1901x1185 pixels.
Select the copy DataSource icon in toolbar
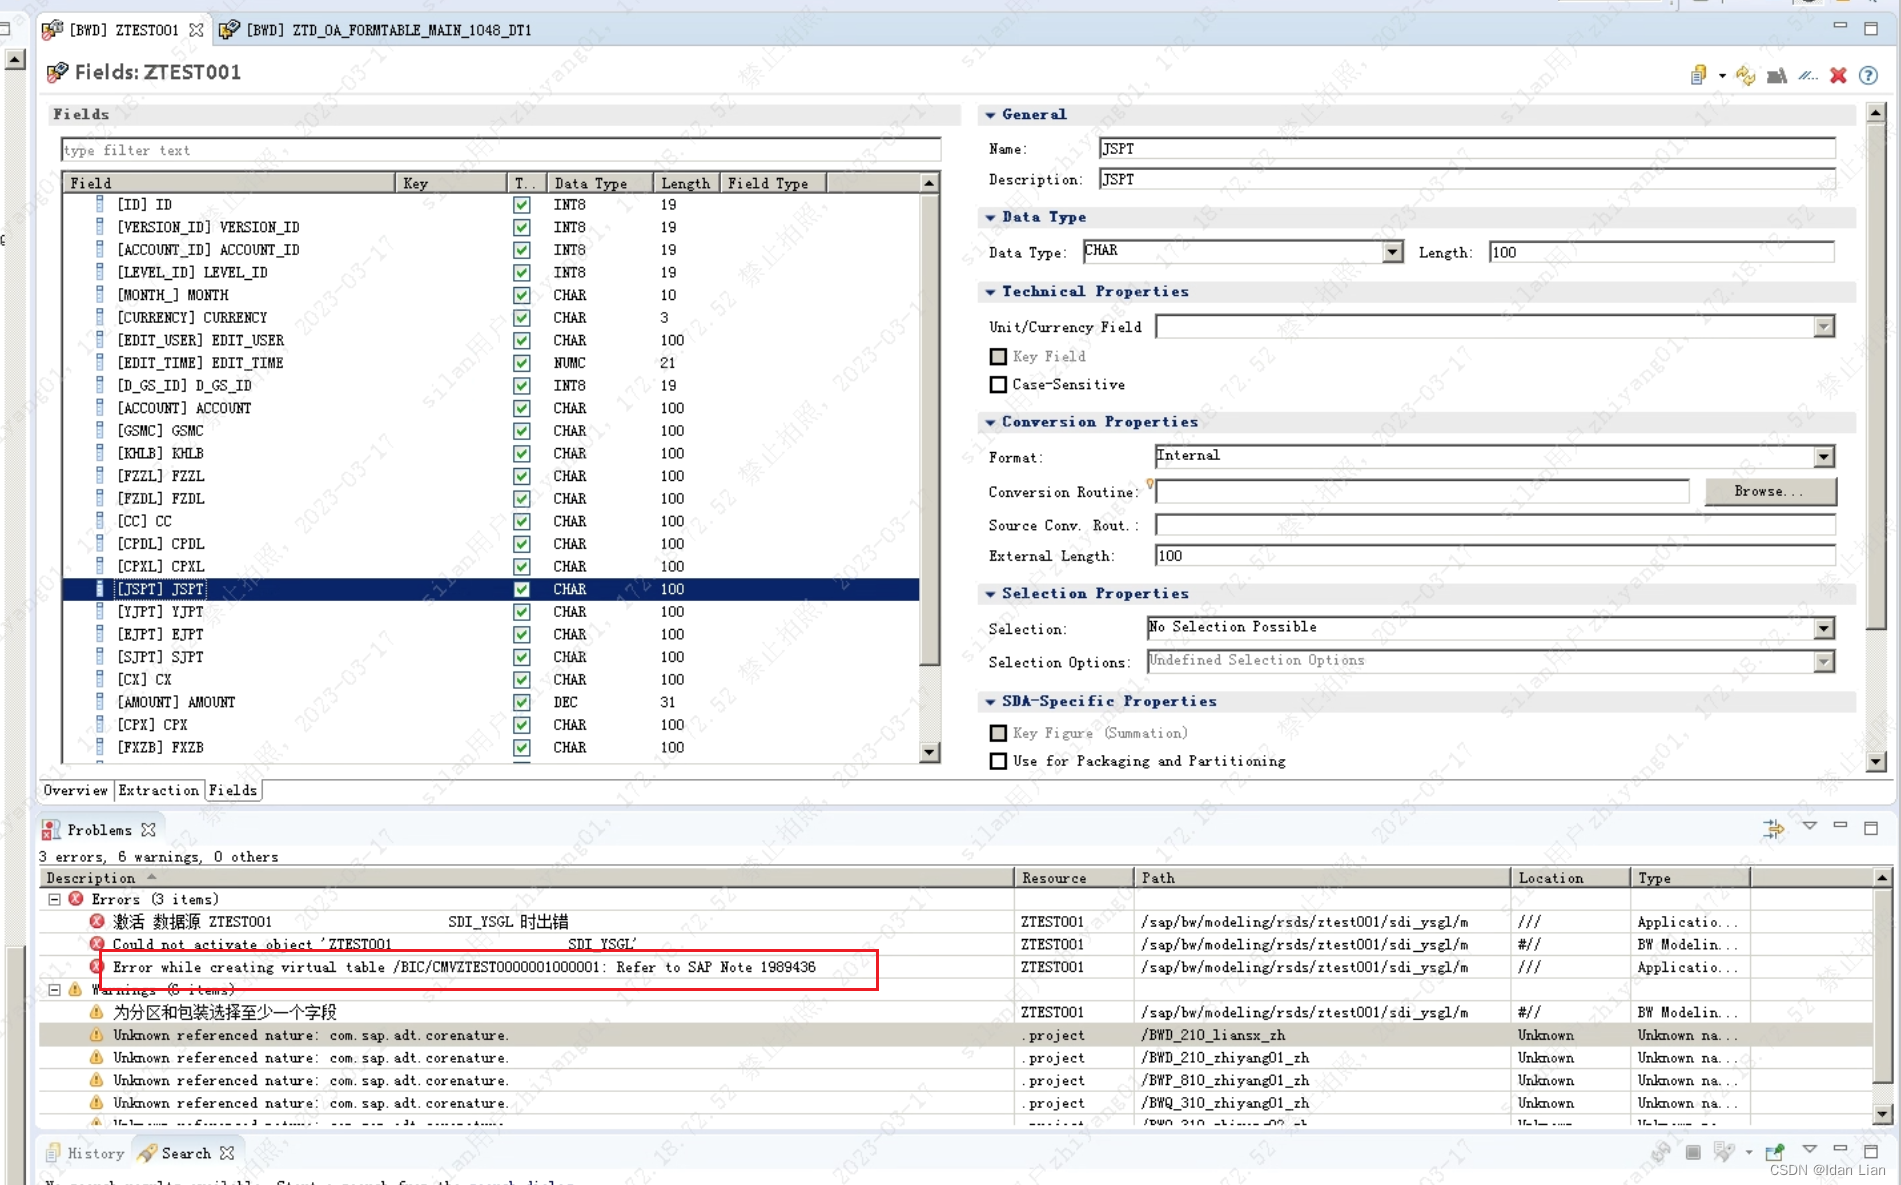(1698, 75)
